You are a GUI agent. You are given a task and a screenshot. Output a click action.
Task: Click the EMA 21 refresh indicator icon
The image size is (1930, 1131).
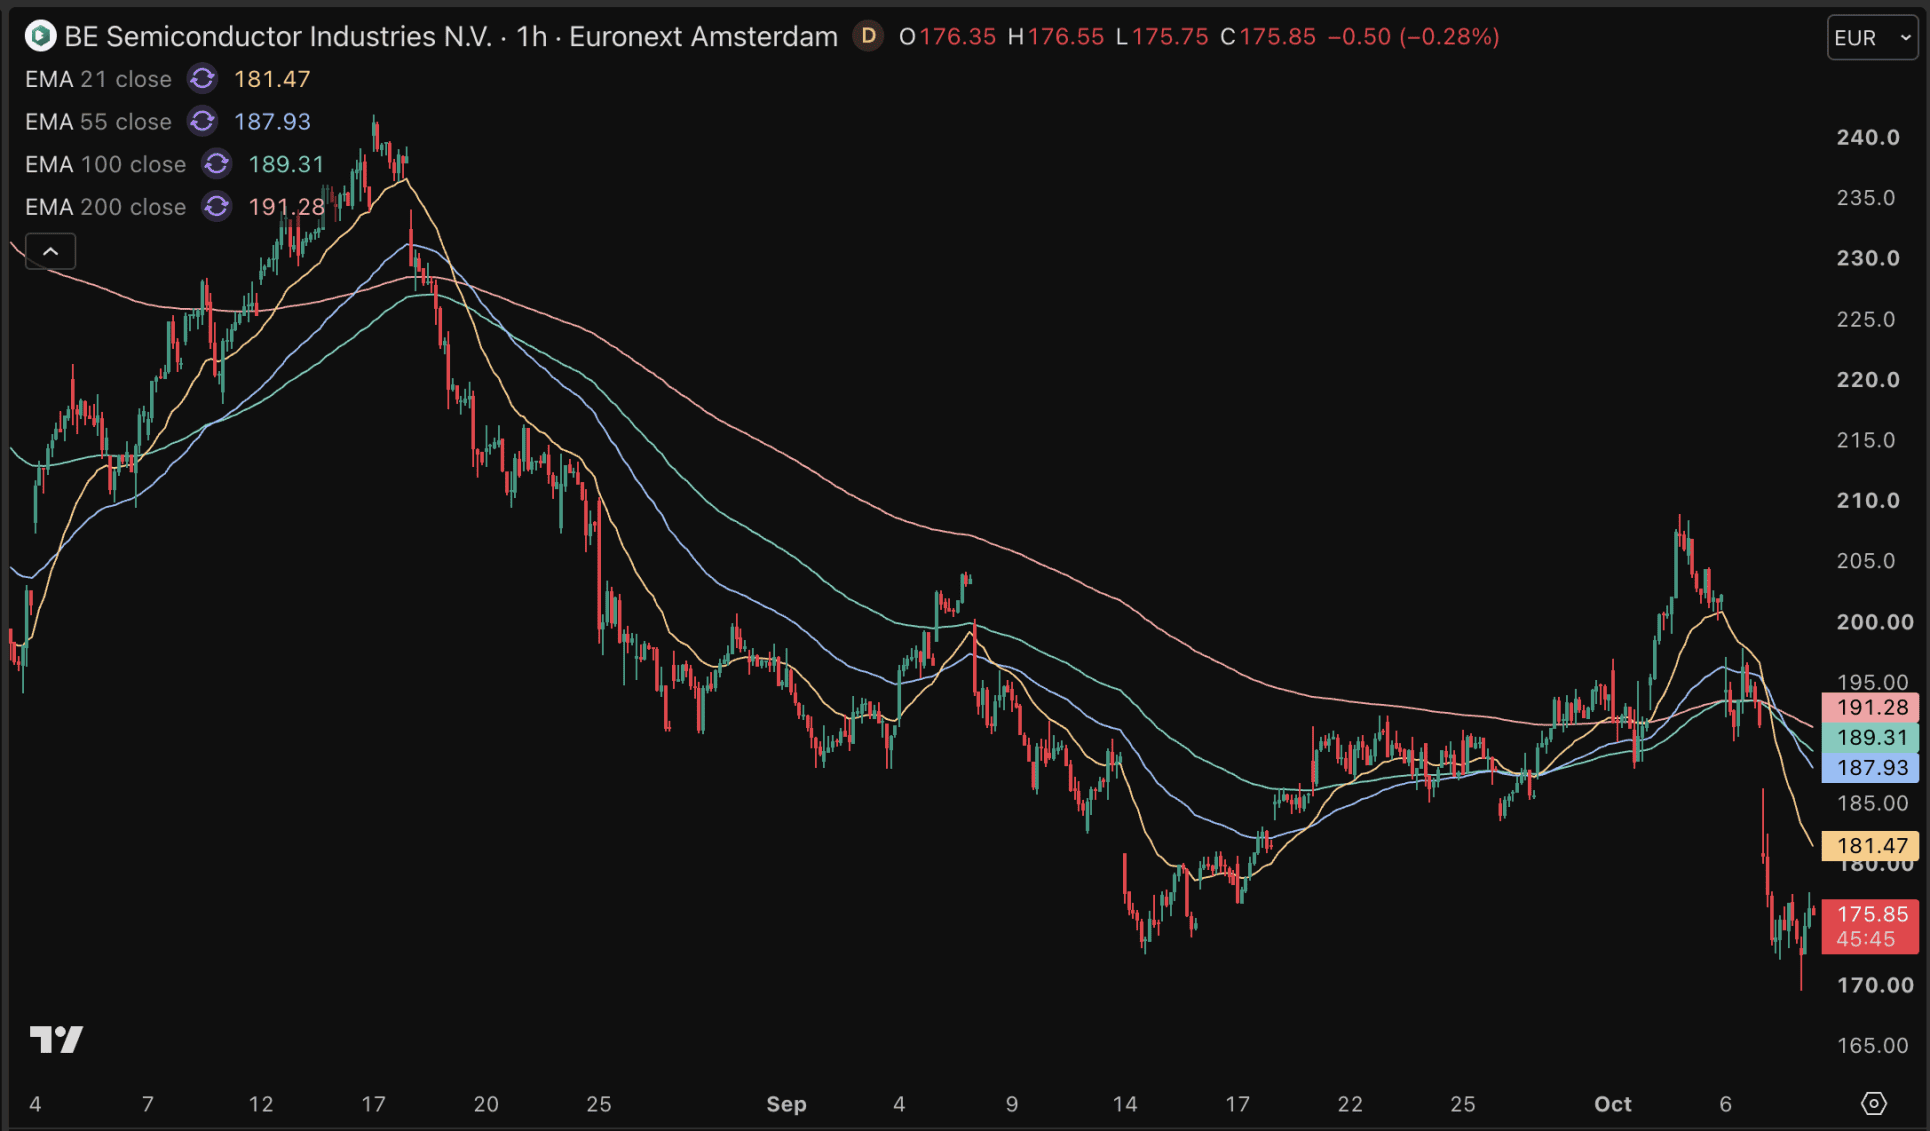point(203,79)
